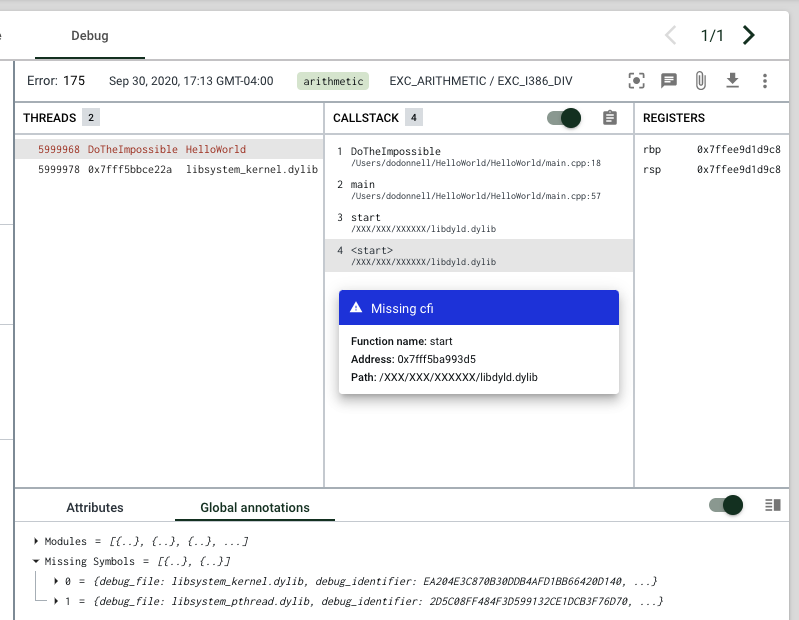Open the three-dot more options menu
Viewport: 799px width, 620px height.
pyautogui.click(x=765, y=81)
